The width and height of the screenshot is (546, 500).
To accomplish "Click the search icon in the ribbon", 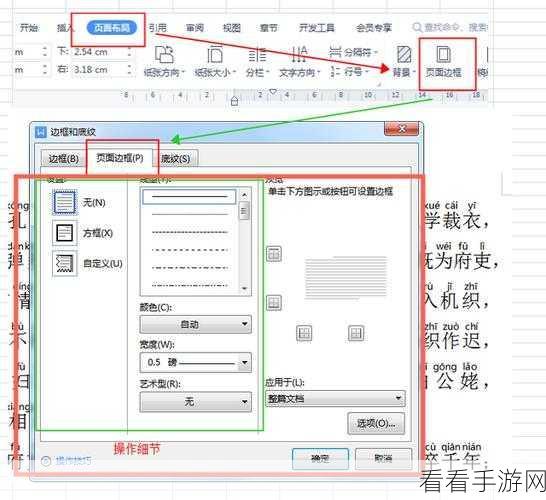I will point(417,27).
